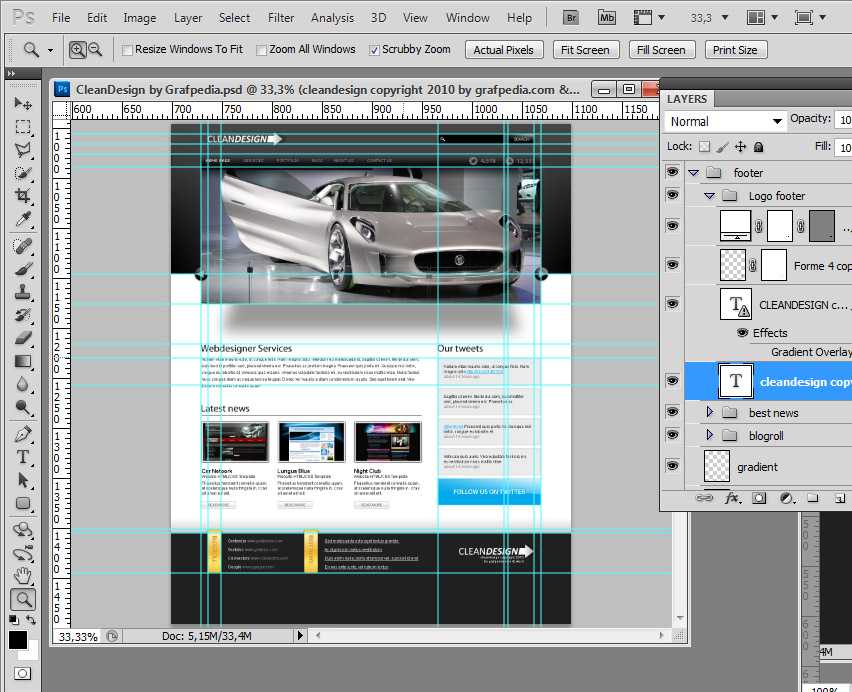Open the File menu
This screenshot has height=692, width=852.
[61, 18]
